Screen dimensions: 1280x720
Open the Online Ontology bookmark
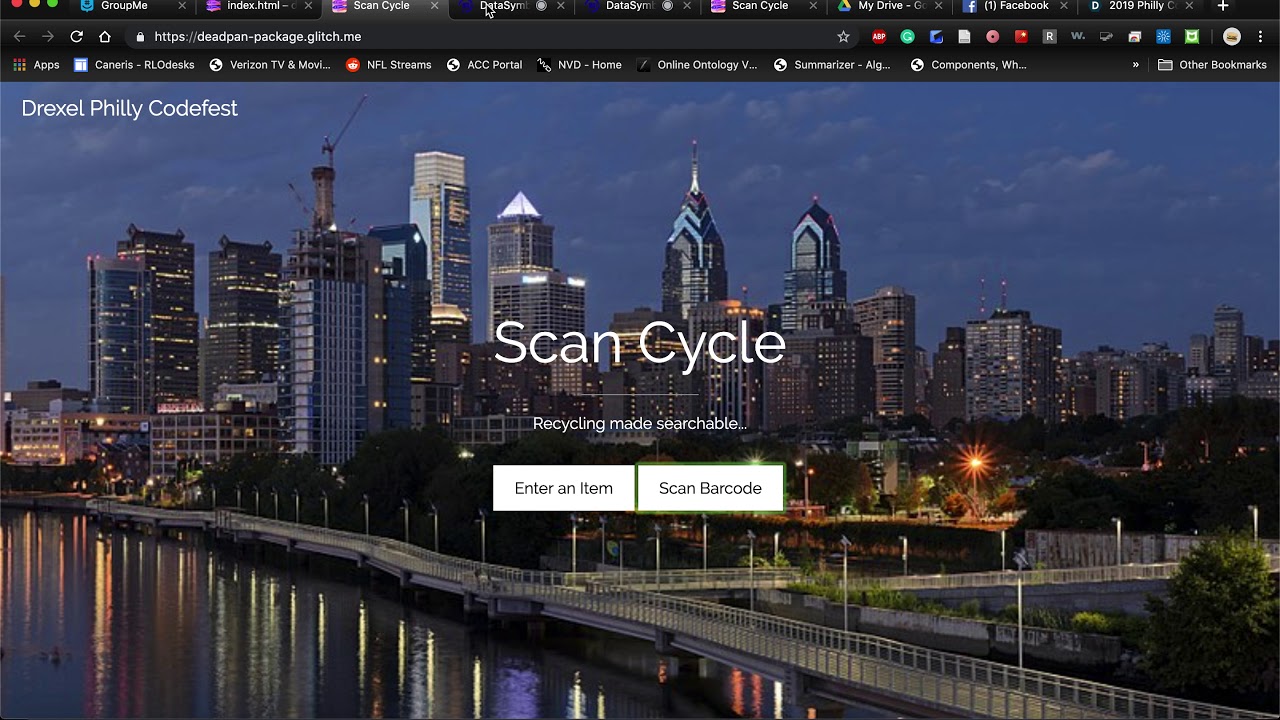(x=697, y=65)
